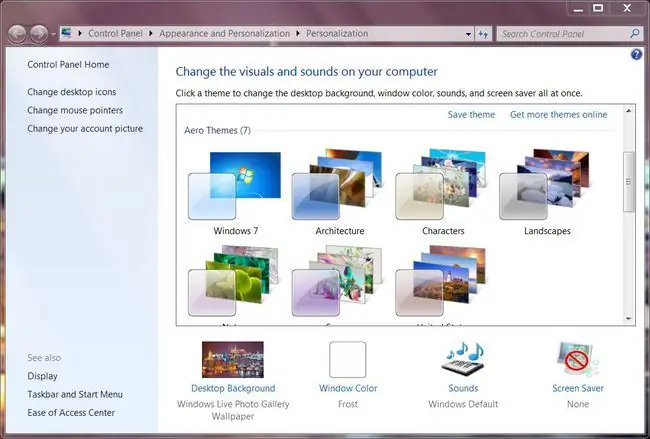The image size is (650, 439).
Task: Click the Forward navigation arrow button
Action: pyautogui.click(x=39, y=34)
